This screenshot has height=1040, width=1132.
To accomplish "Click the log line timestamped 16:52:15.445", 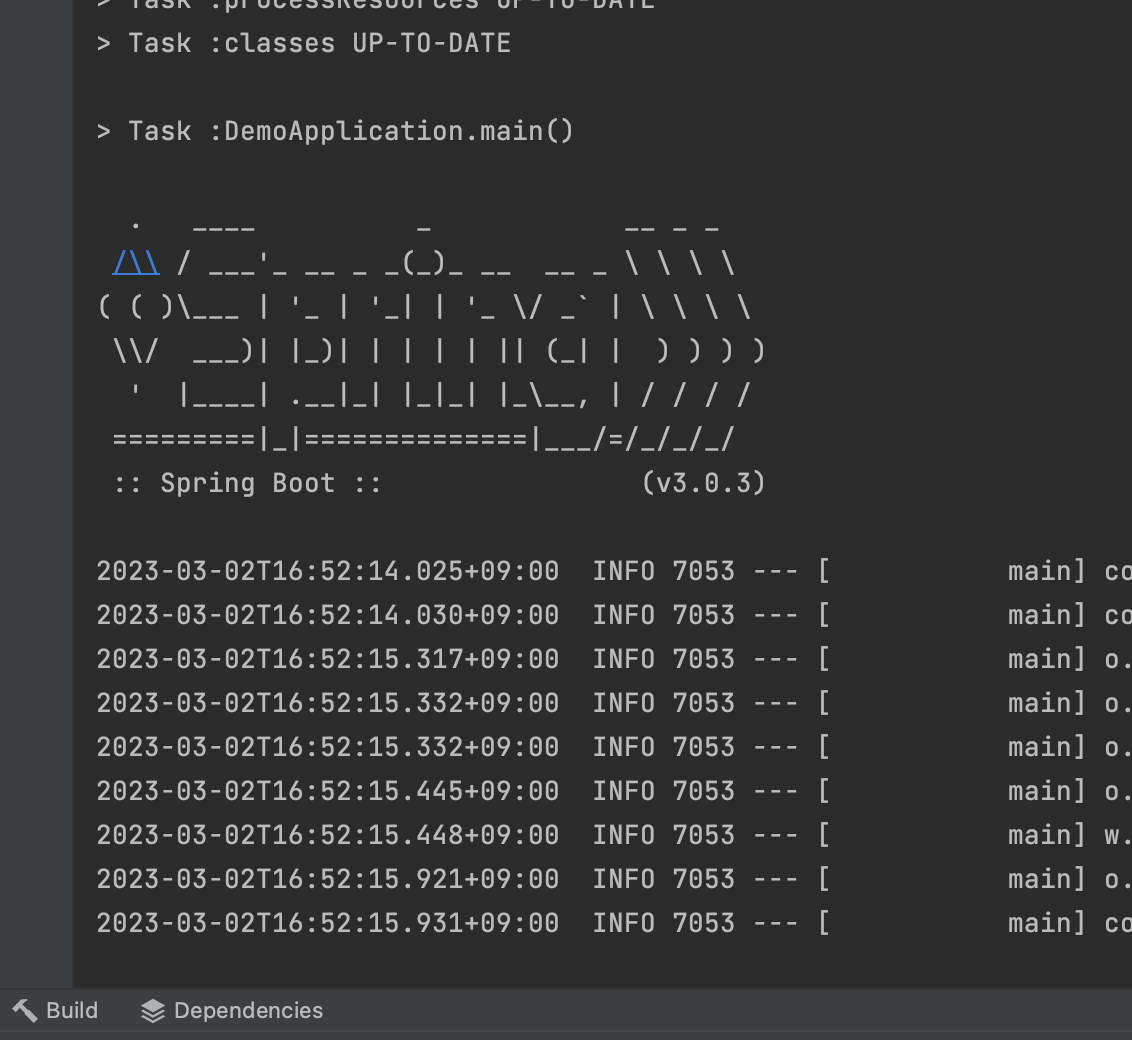I will tap(614, 792).
